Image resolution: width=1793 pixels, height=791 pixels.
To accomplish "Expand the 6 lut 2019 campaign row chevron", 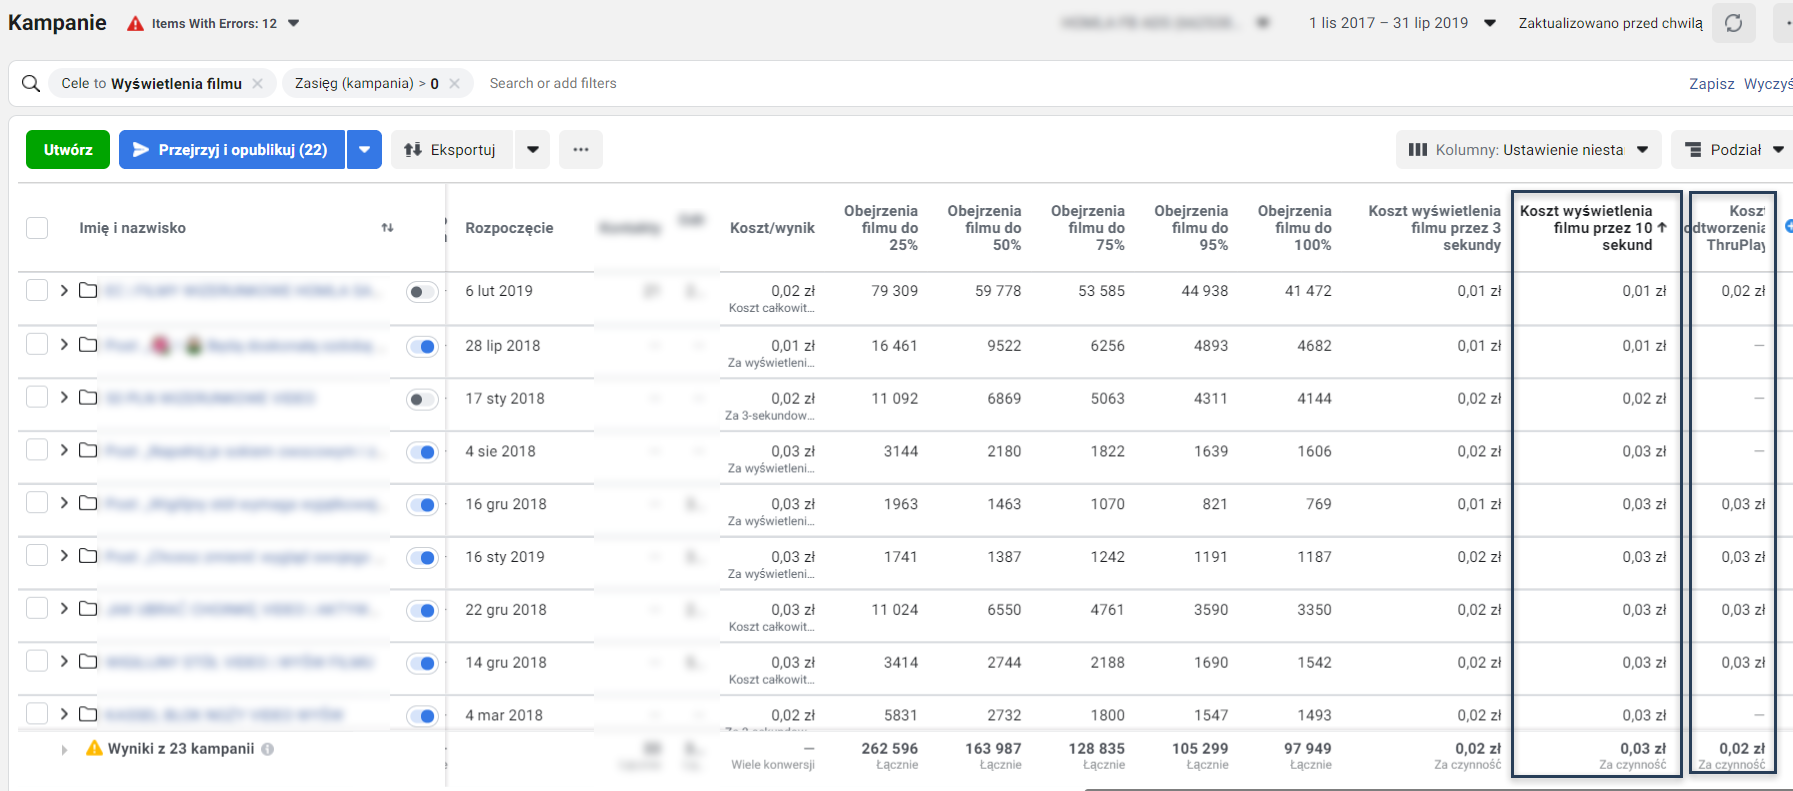I will [x=64, y=290].
